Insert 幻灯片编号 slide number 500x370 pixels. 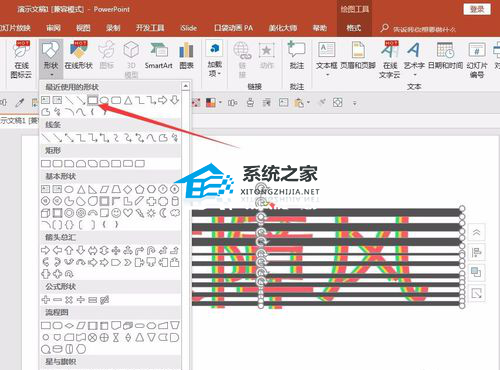click(477, 59)
